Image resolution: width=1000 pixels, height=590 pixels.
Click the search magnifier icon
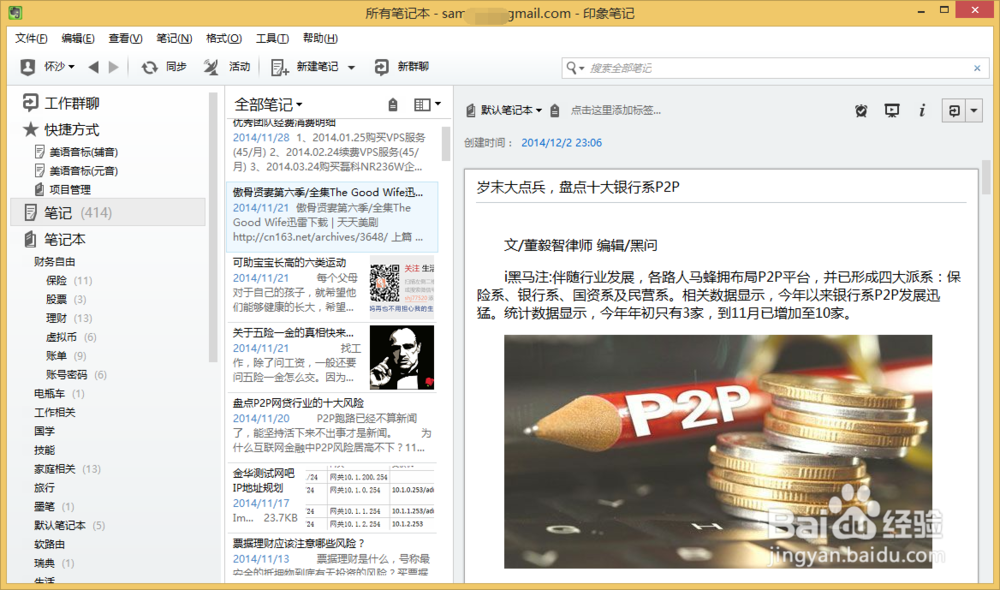point(572,68)
